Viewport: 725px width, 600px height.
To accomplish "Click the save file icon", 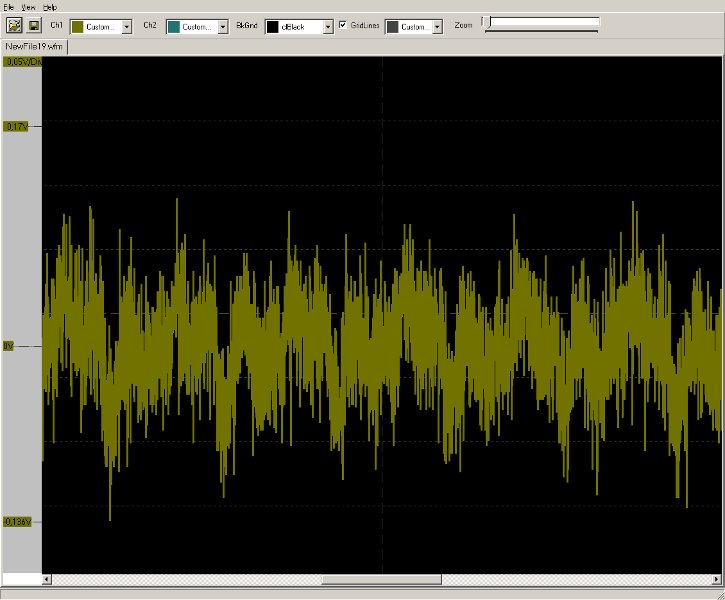I will [33, 26].
